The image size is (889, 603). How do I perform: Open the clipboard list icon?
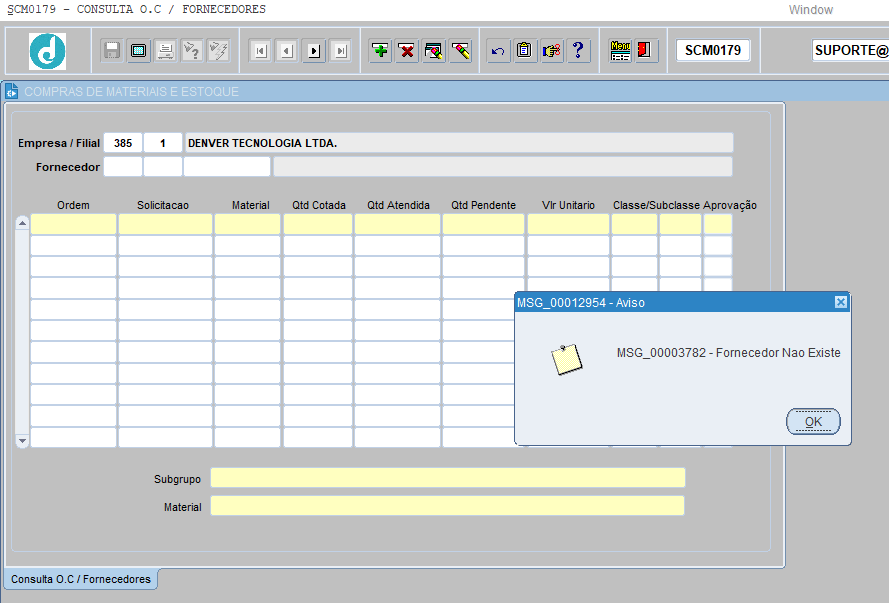point(525,50)
